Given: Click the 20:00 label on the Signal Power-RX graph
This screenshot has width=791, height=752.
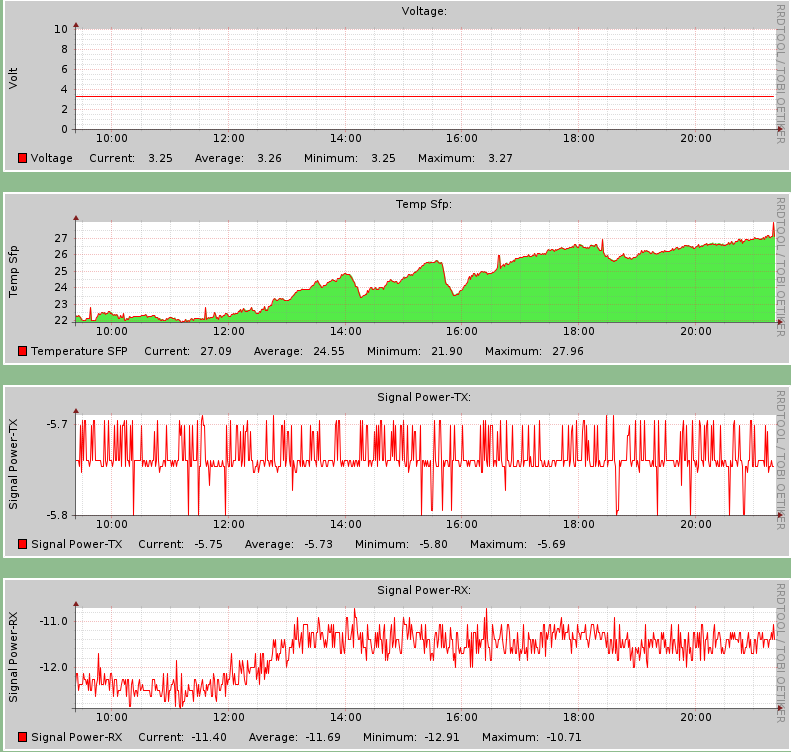Looking at the screenshot, I should point(695,717).
